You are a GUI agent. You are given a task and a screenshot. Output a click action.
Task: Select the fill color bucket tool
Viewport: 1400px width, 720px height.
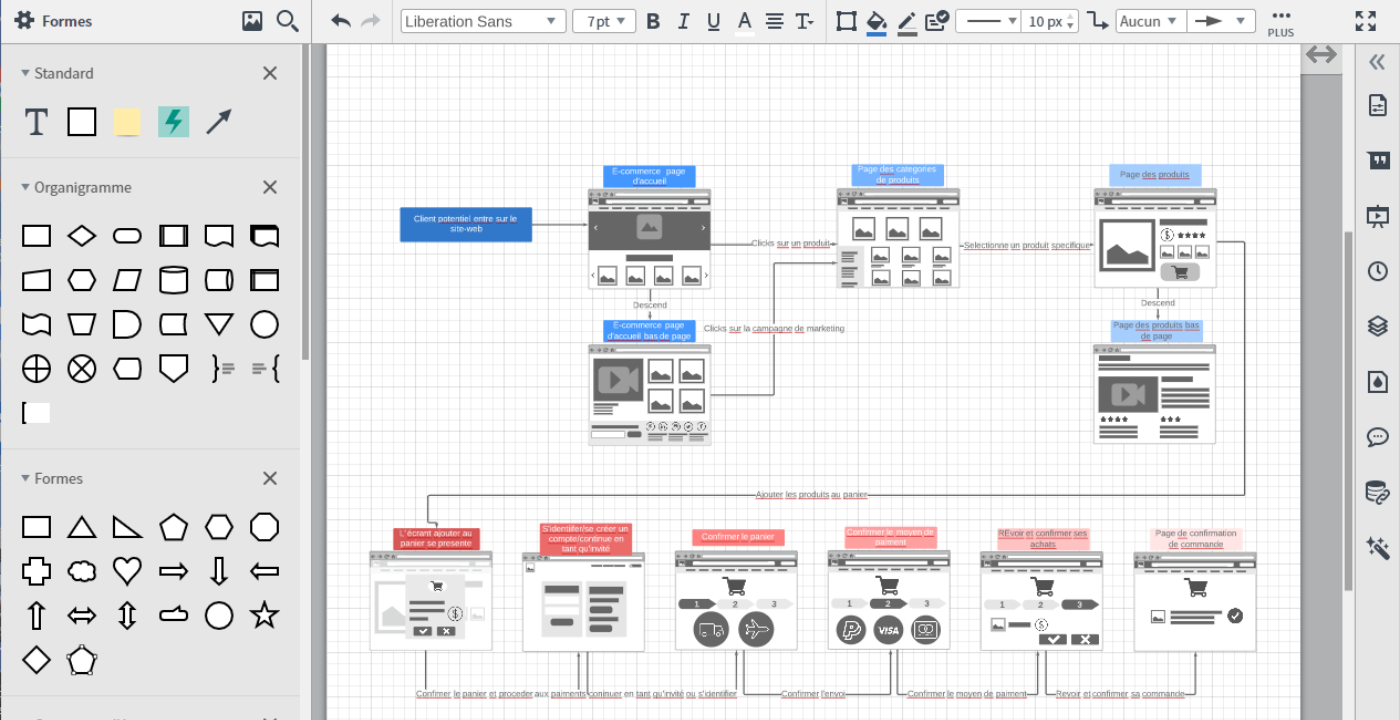click(876, 20)
